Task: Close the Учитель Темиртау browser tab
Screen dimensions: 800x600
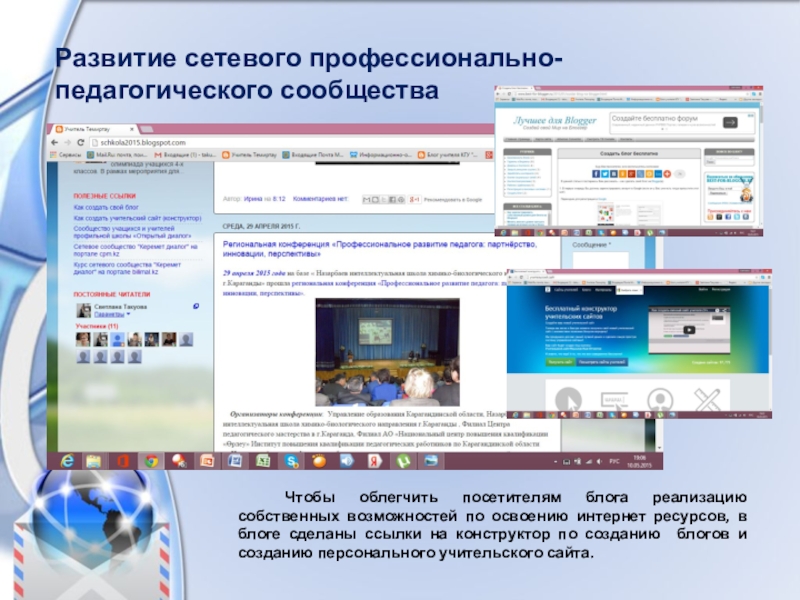Action: (x=132, y=129)
